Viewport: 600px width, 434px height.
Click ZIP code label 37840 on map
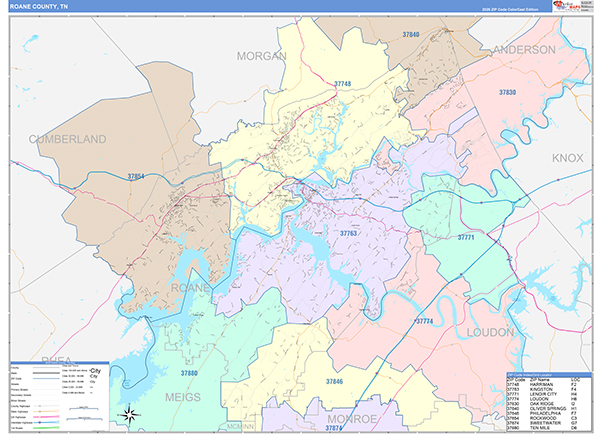pos(411,34)
